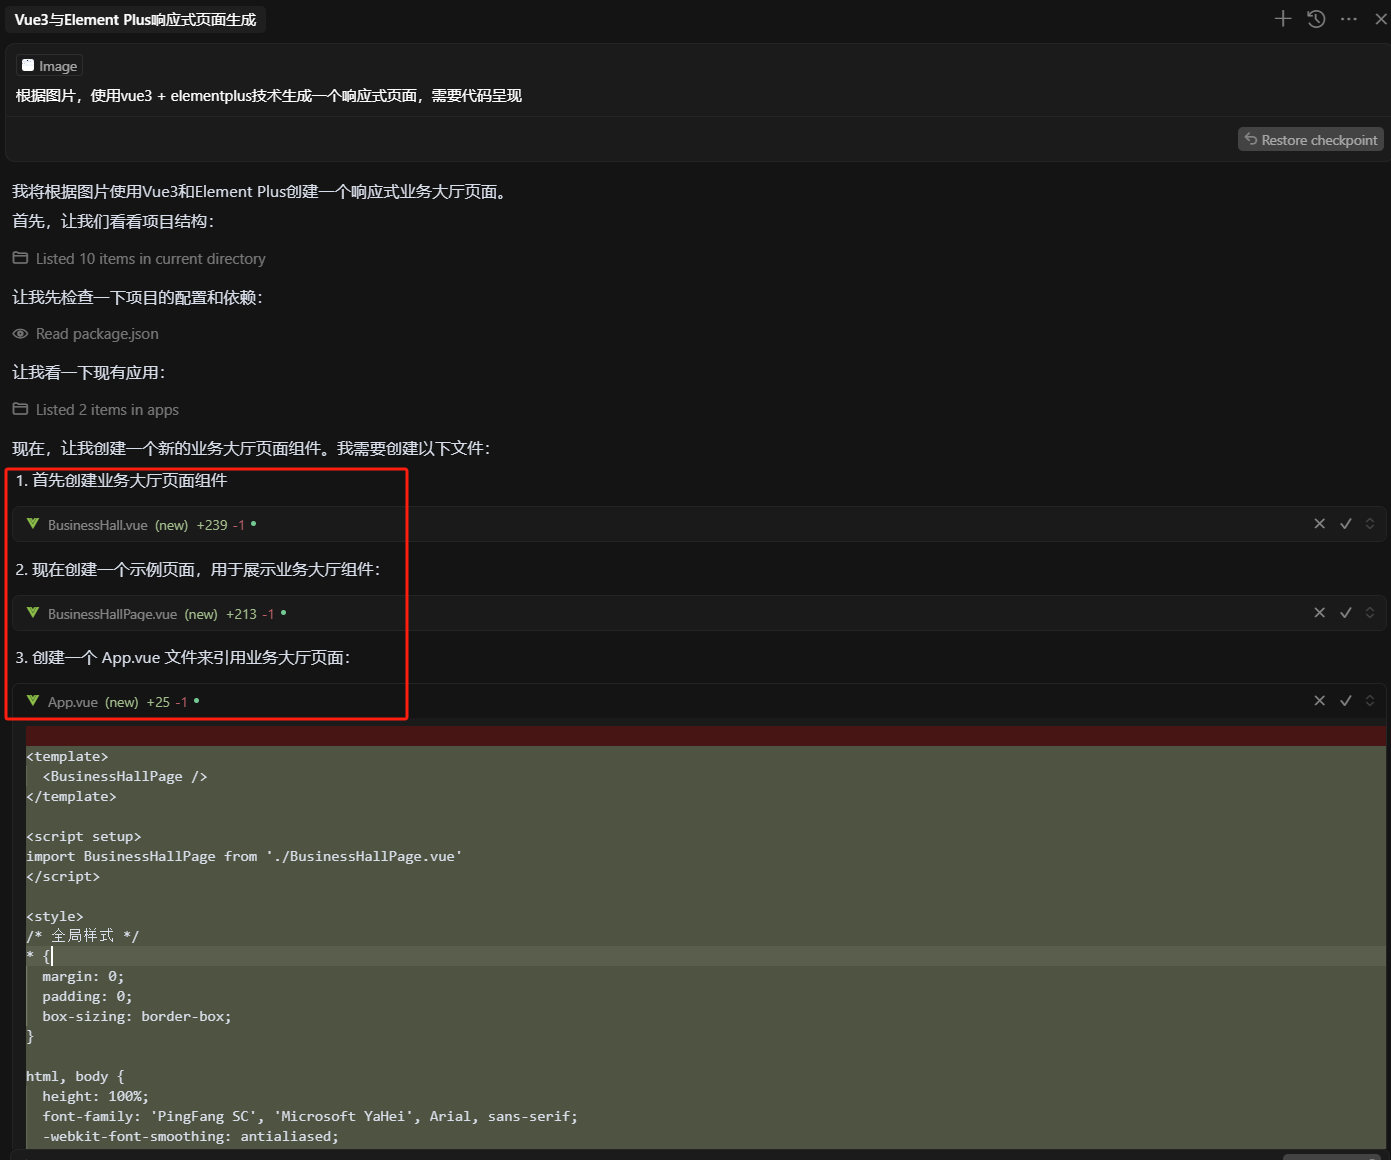Click Vue icon beside BusinessHallPage.vue
The width and height of the screenshot is (1391, 1160).
33,613
